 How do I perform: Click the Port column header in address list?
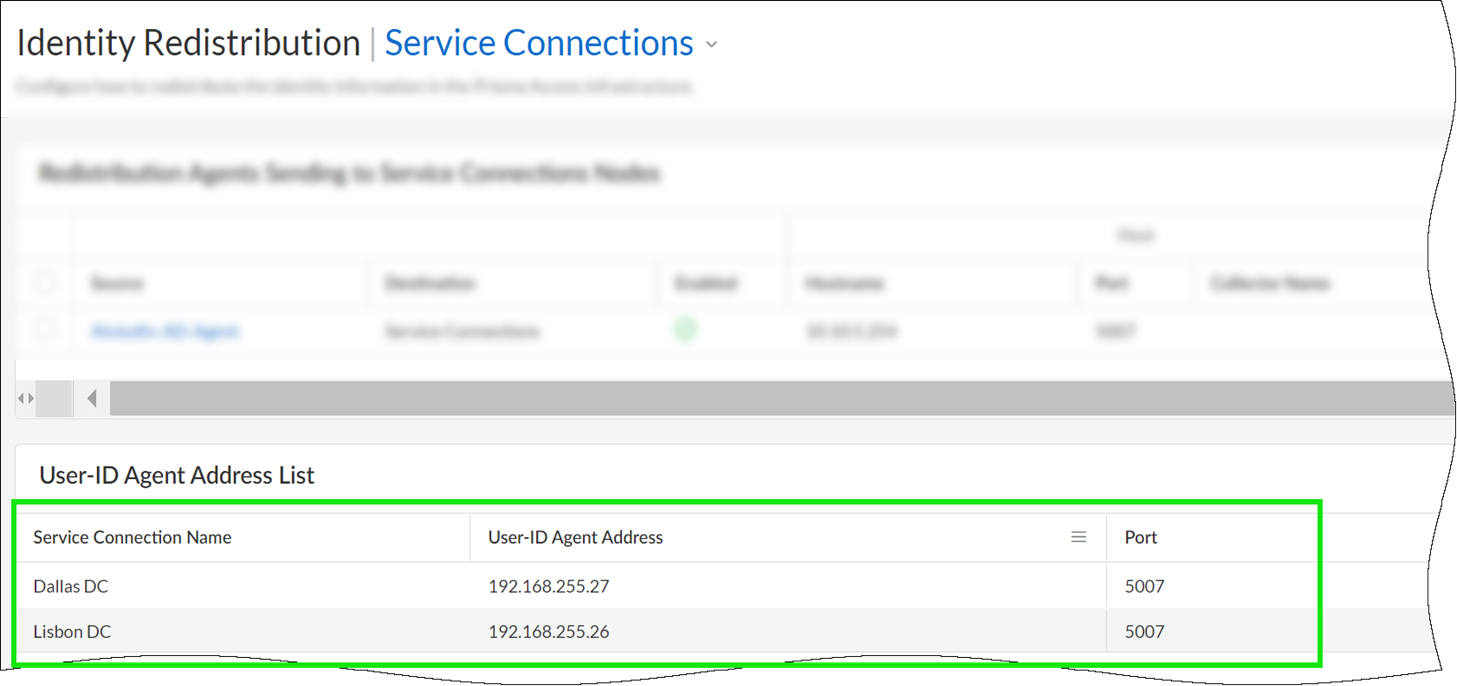click(x=1140, y=538)
